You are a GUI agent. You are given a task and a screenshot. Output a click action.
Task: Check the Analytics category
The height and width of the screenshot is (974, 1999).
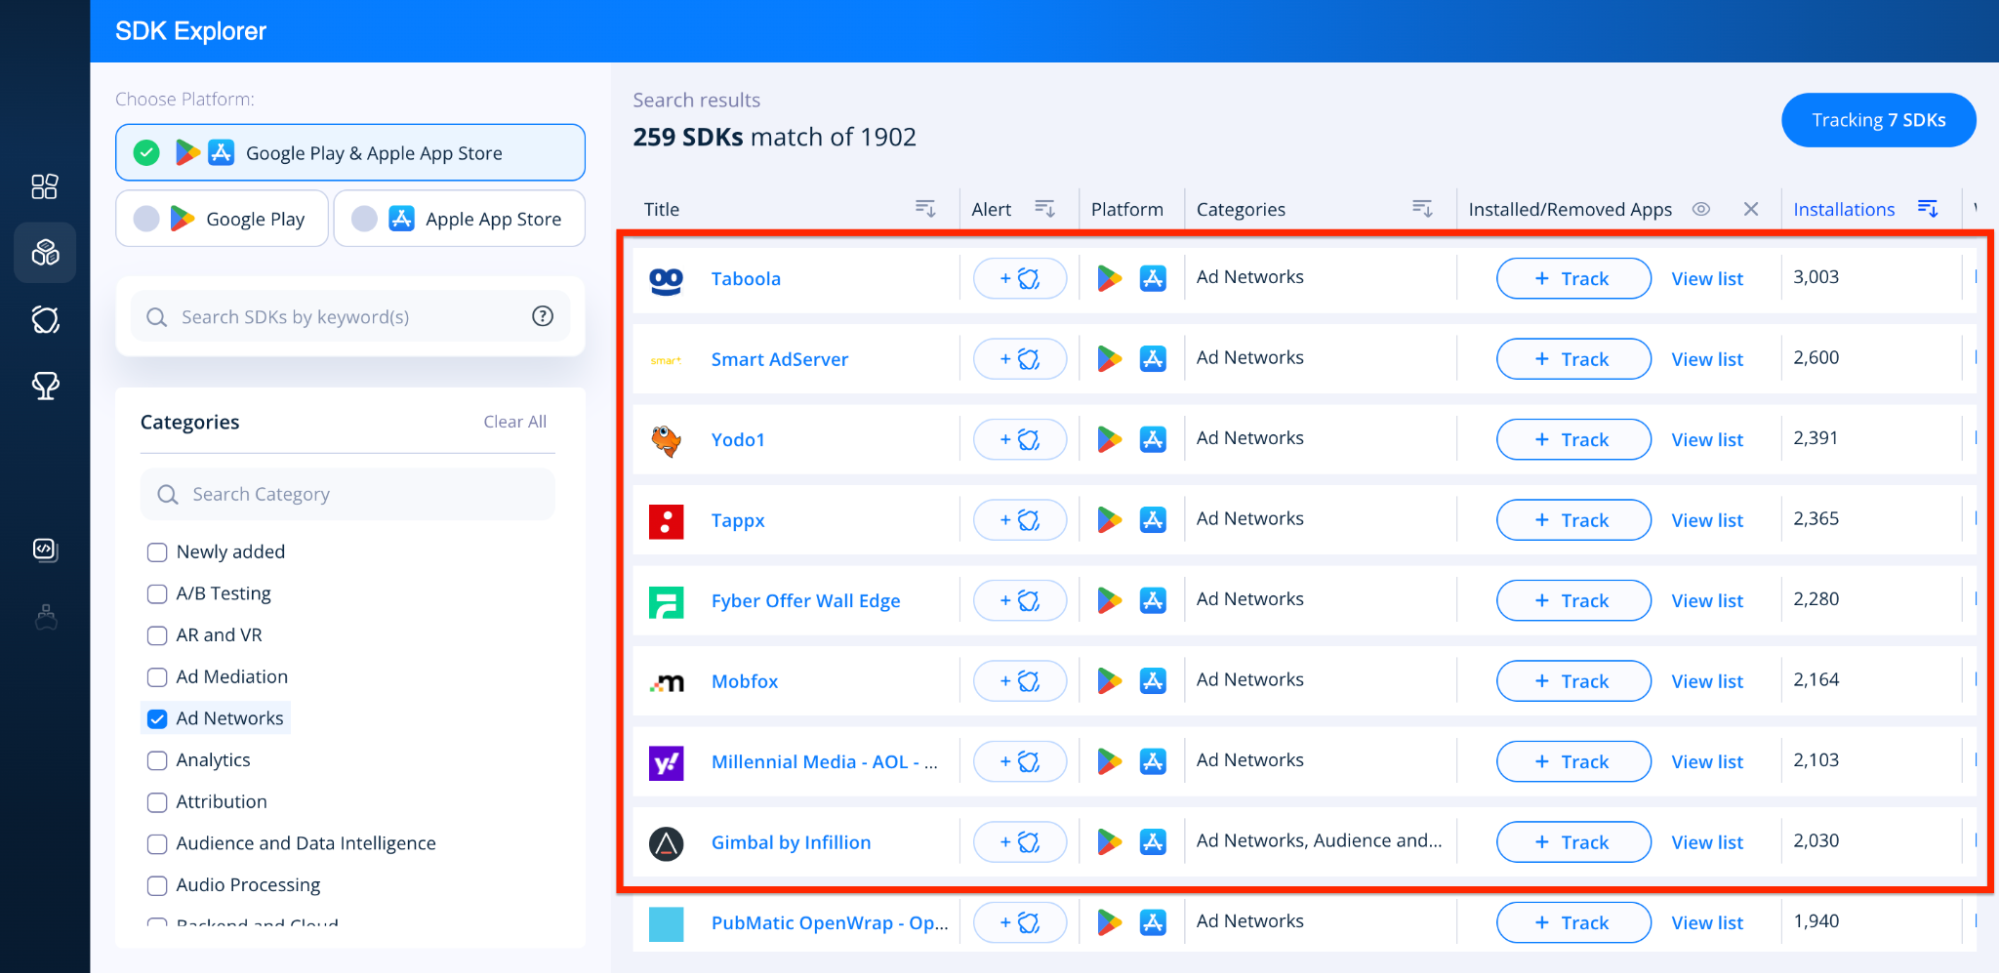point(157,760)
